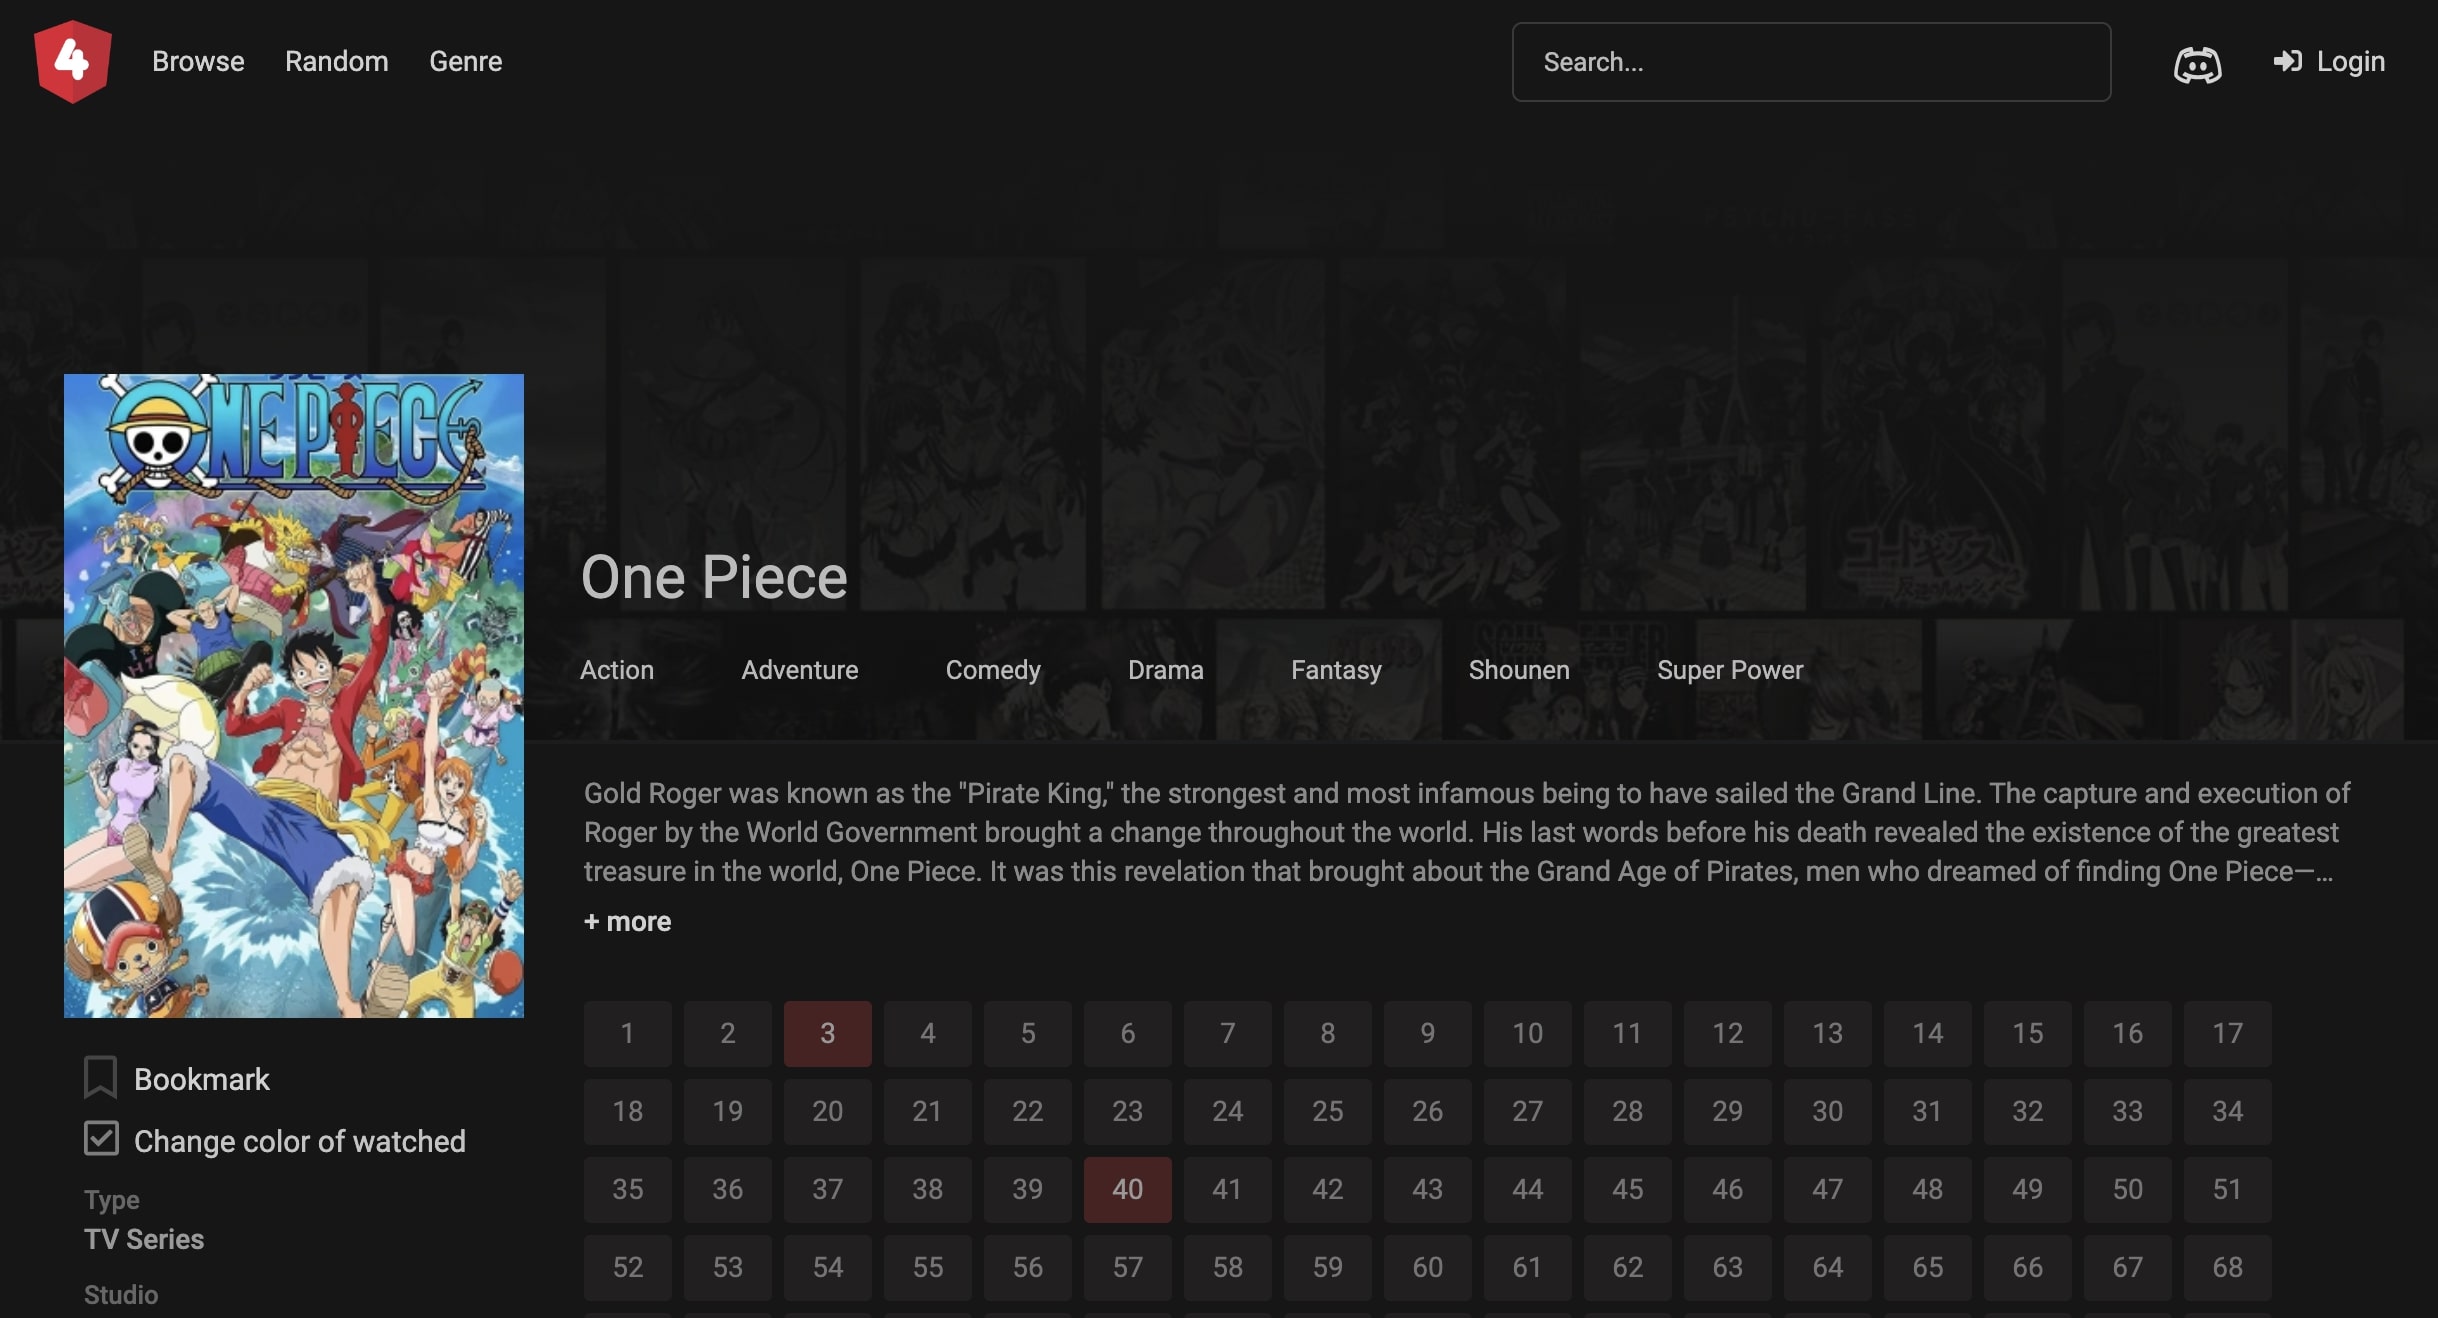Expand the synopsis with + more

(x=626, y=921)
